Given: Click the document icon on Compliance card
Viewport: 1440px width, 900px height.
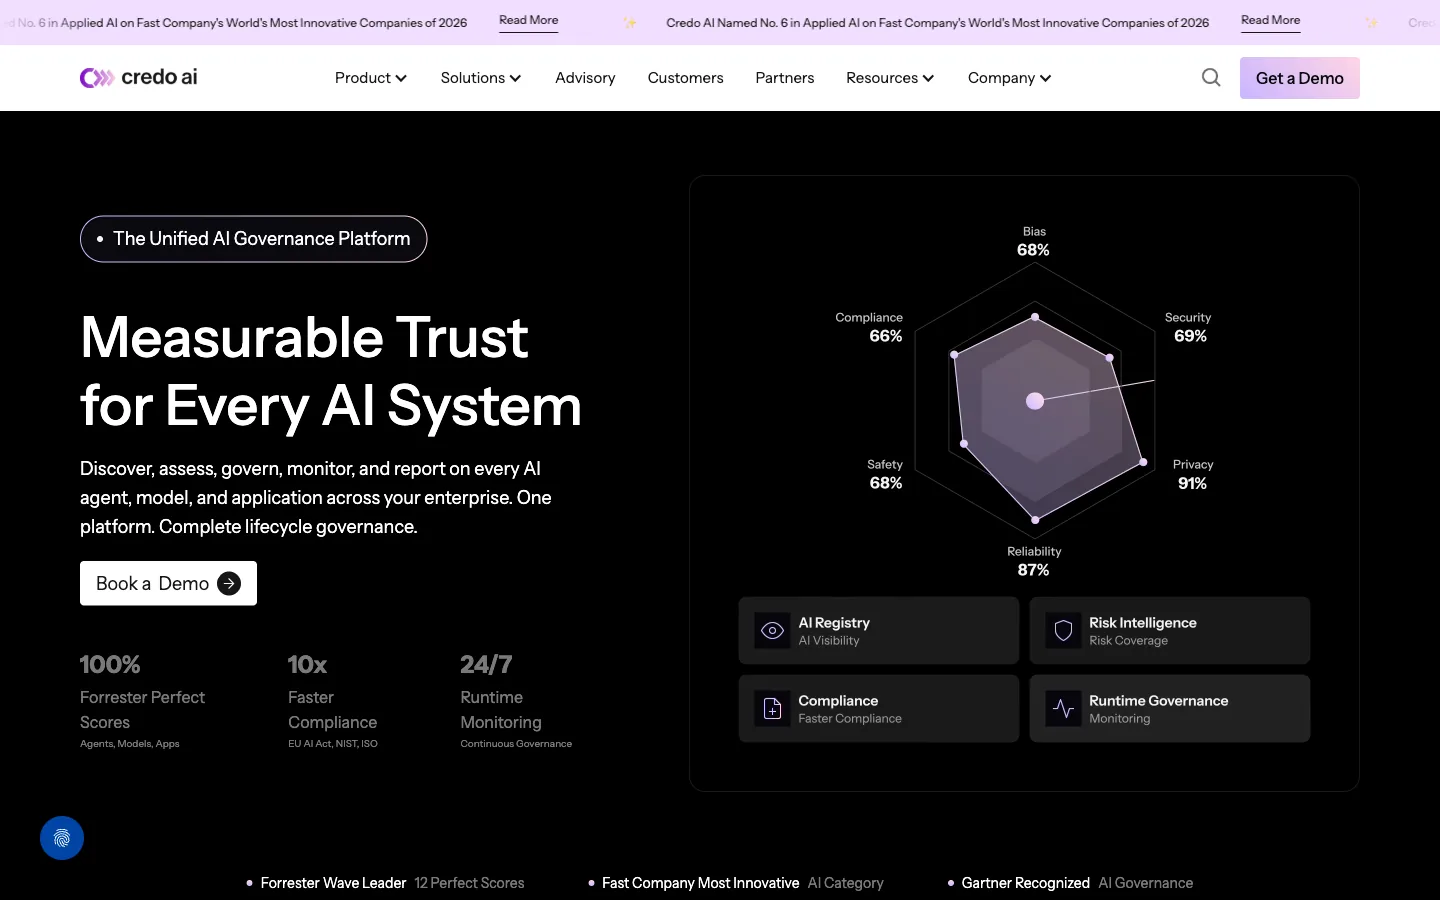Looking at the screenshot, I should coord(772,709).
